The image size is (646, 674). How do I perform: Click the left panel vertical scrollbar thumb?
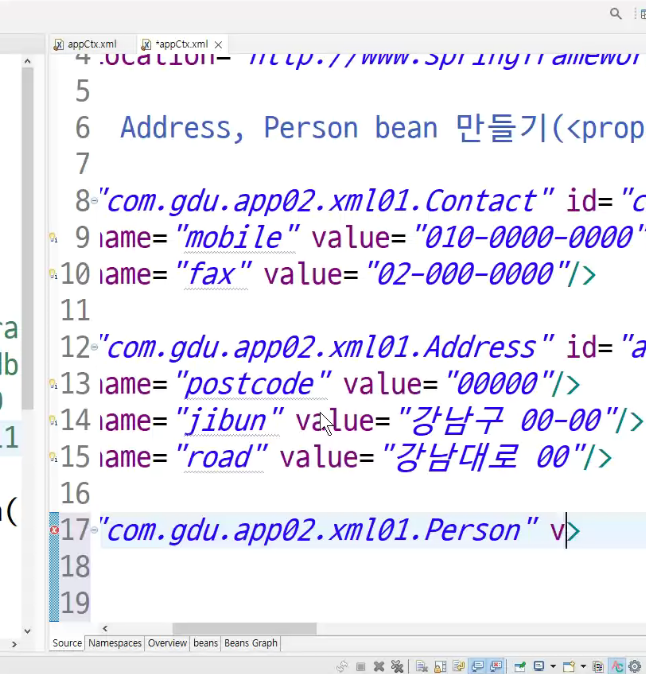(x=28, y=239)
